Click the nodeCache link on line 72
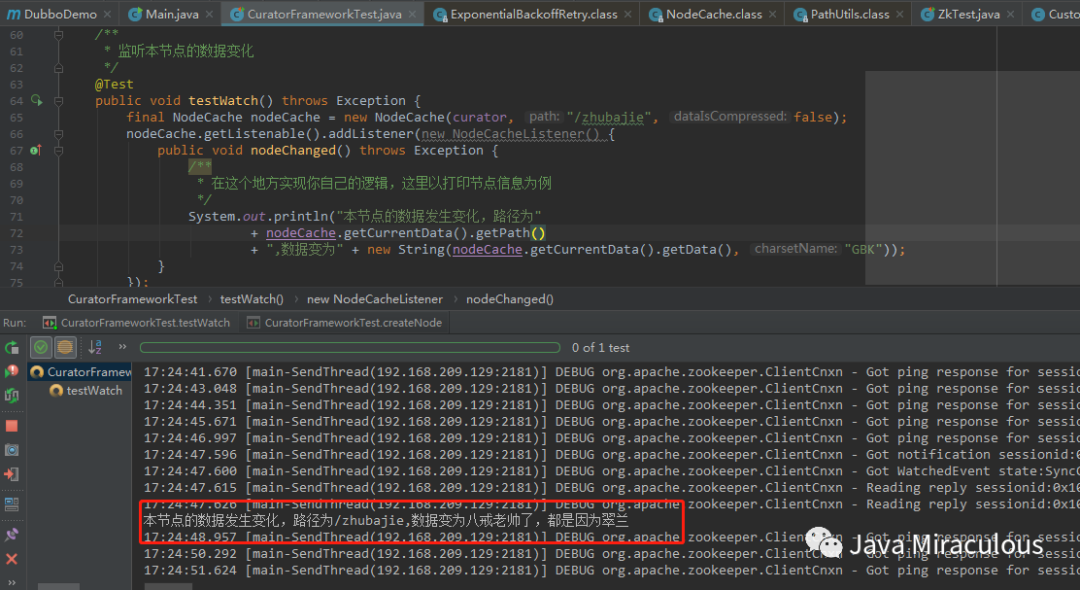1080x590 pixels. [300, 233]
